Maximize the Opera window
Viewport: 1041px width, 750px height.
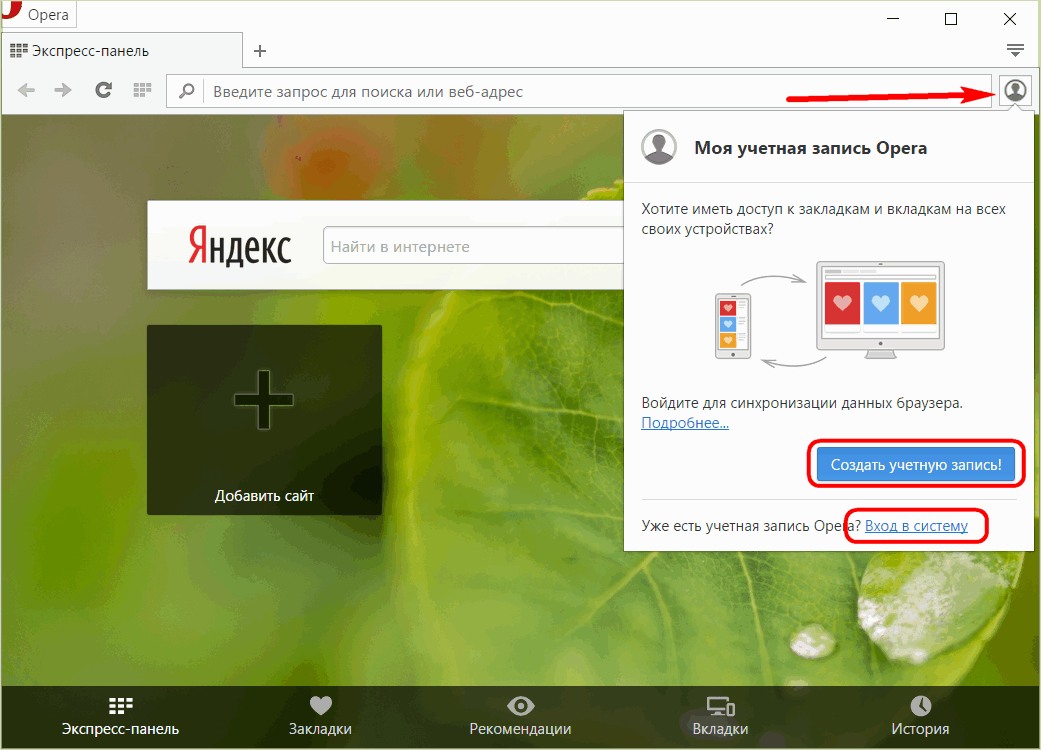951,19
